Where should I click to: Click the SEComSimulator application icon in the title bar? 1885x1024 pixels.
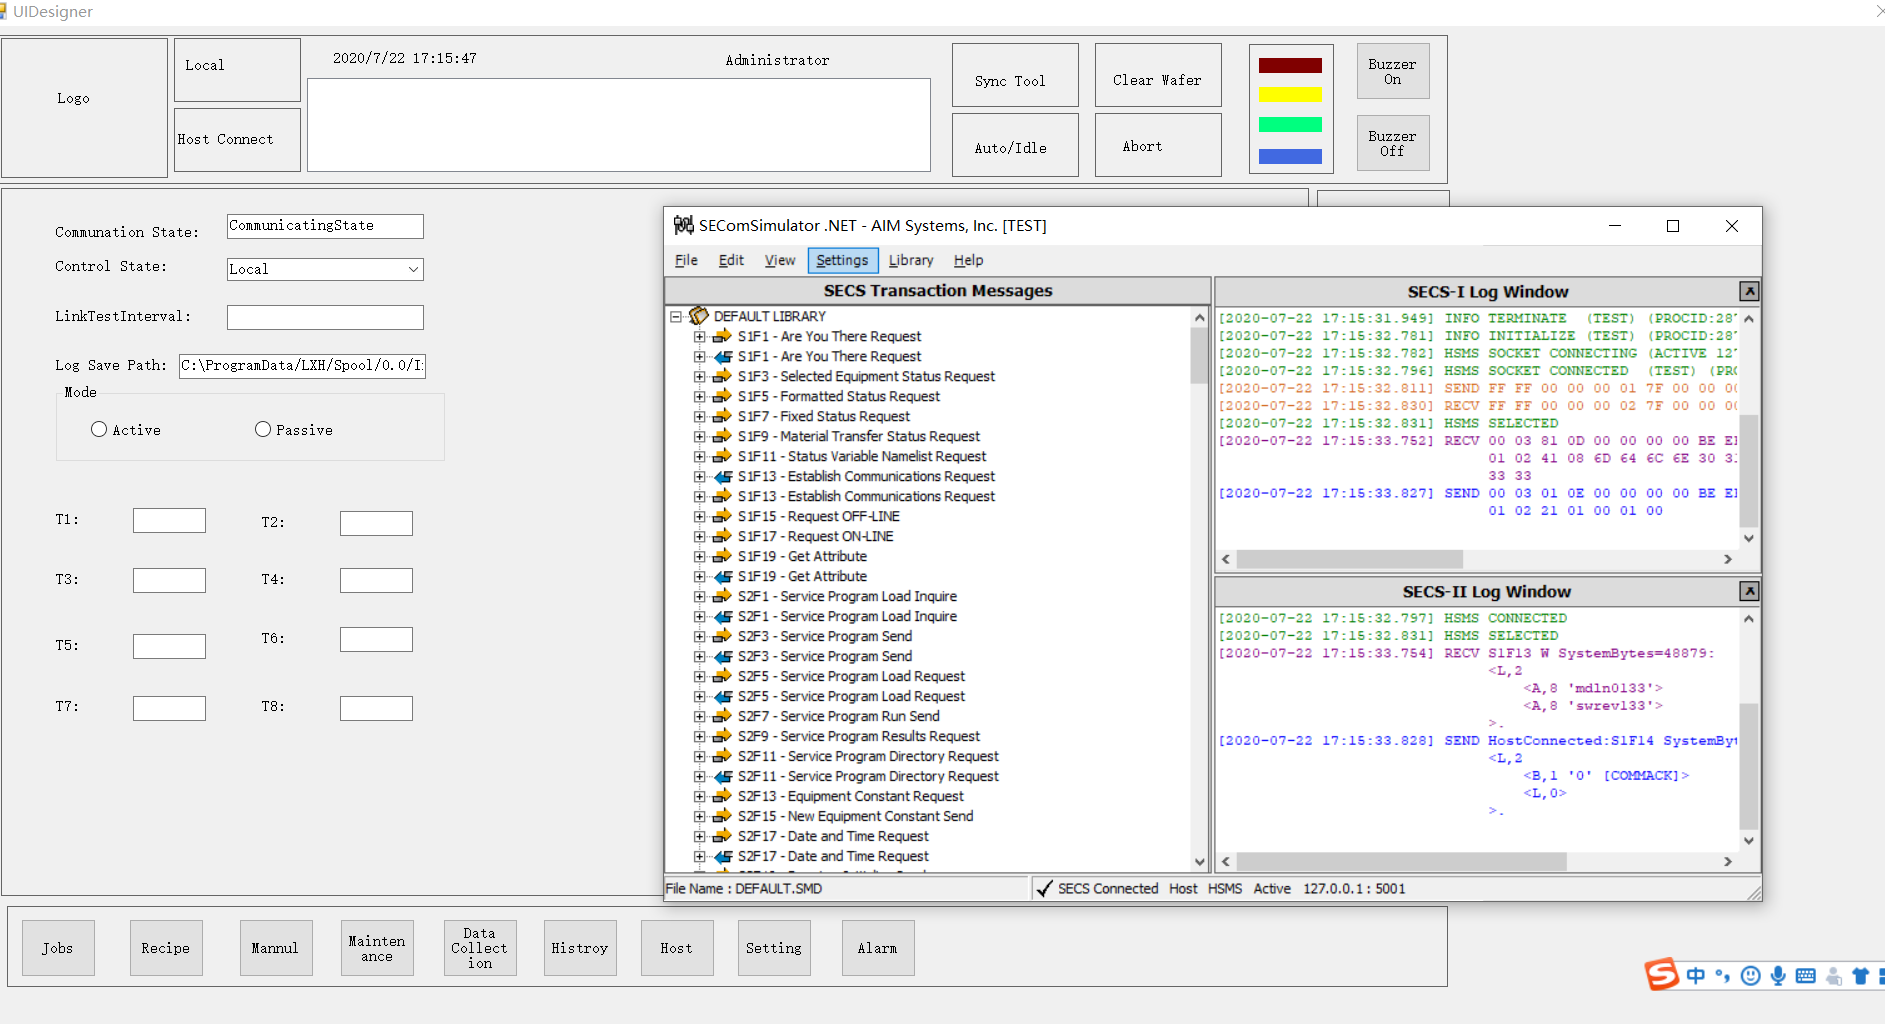[x=684, y=225]
